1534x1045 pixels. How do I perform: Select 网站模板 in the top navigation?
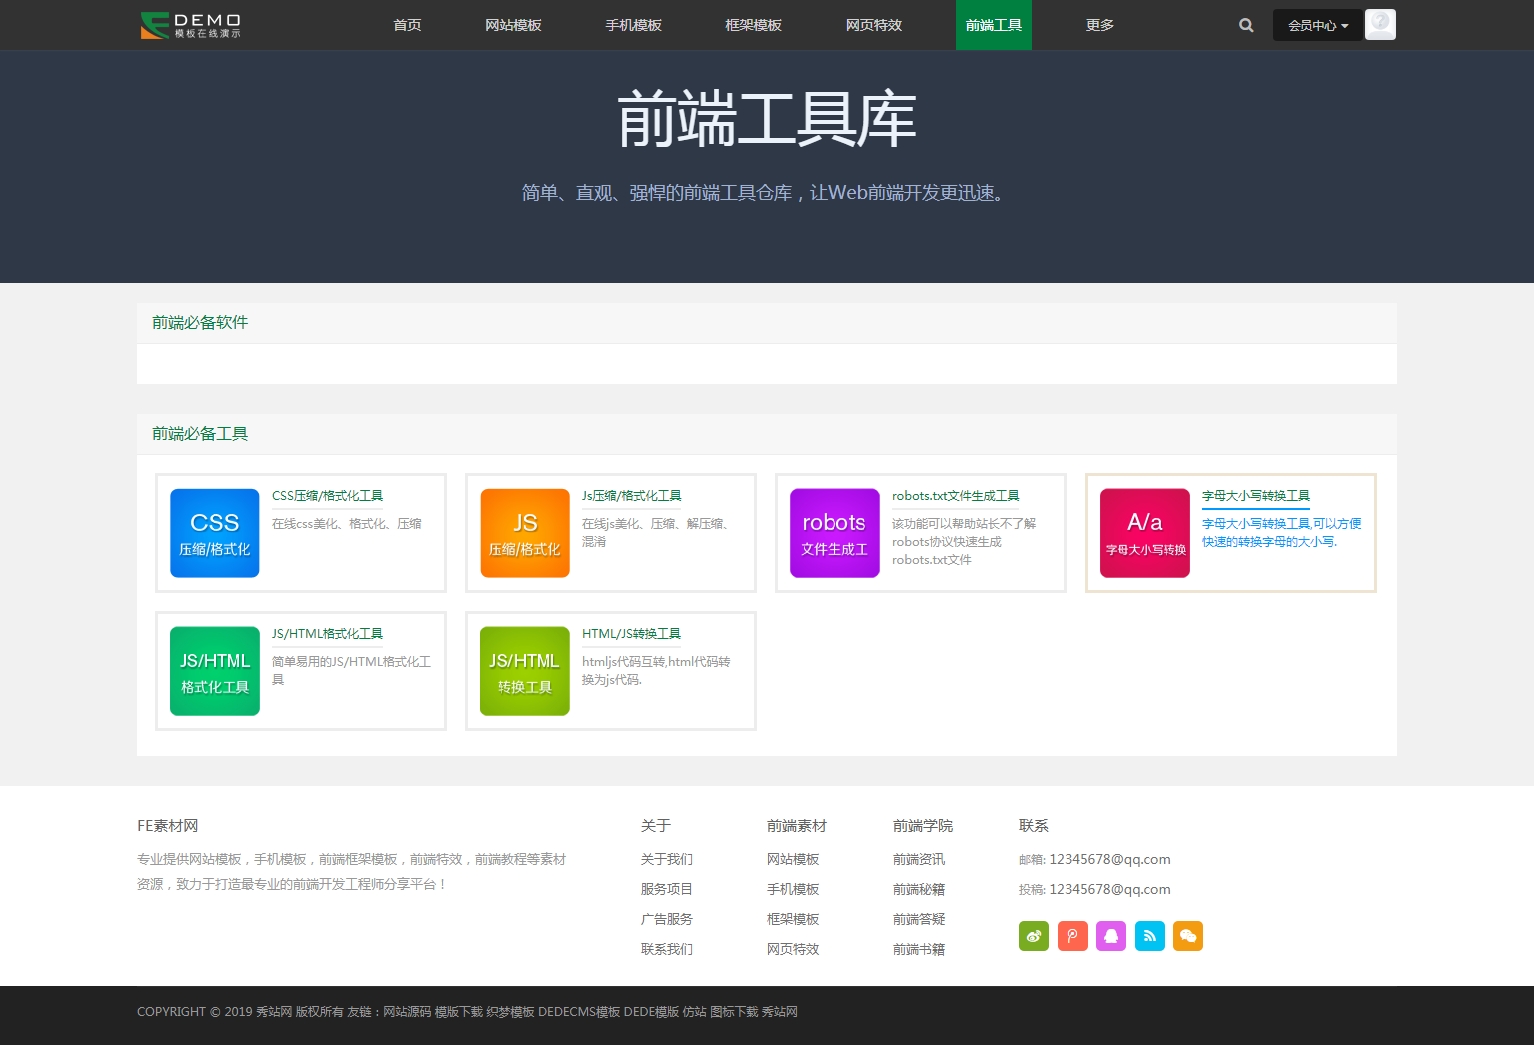coord(513,25)
